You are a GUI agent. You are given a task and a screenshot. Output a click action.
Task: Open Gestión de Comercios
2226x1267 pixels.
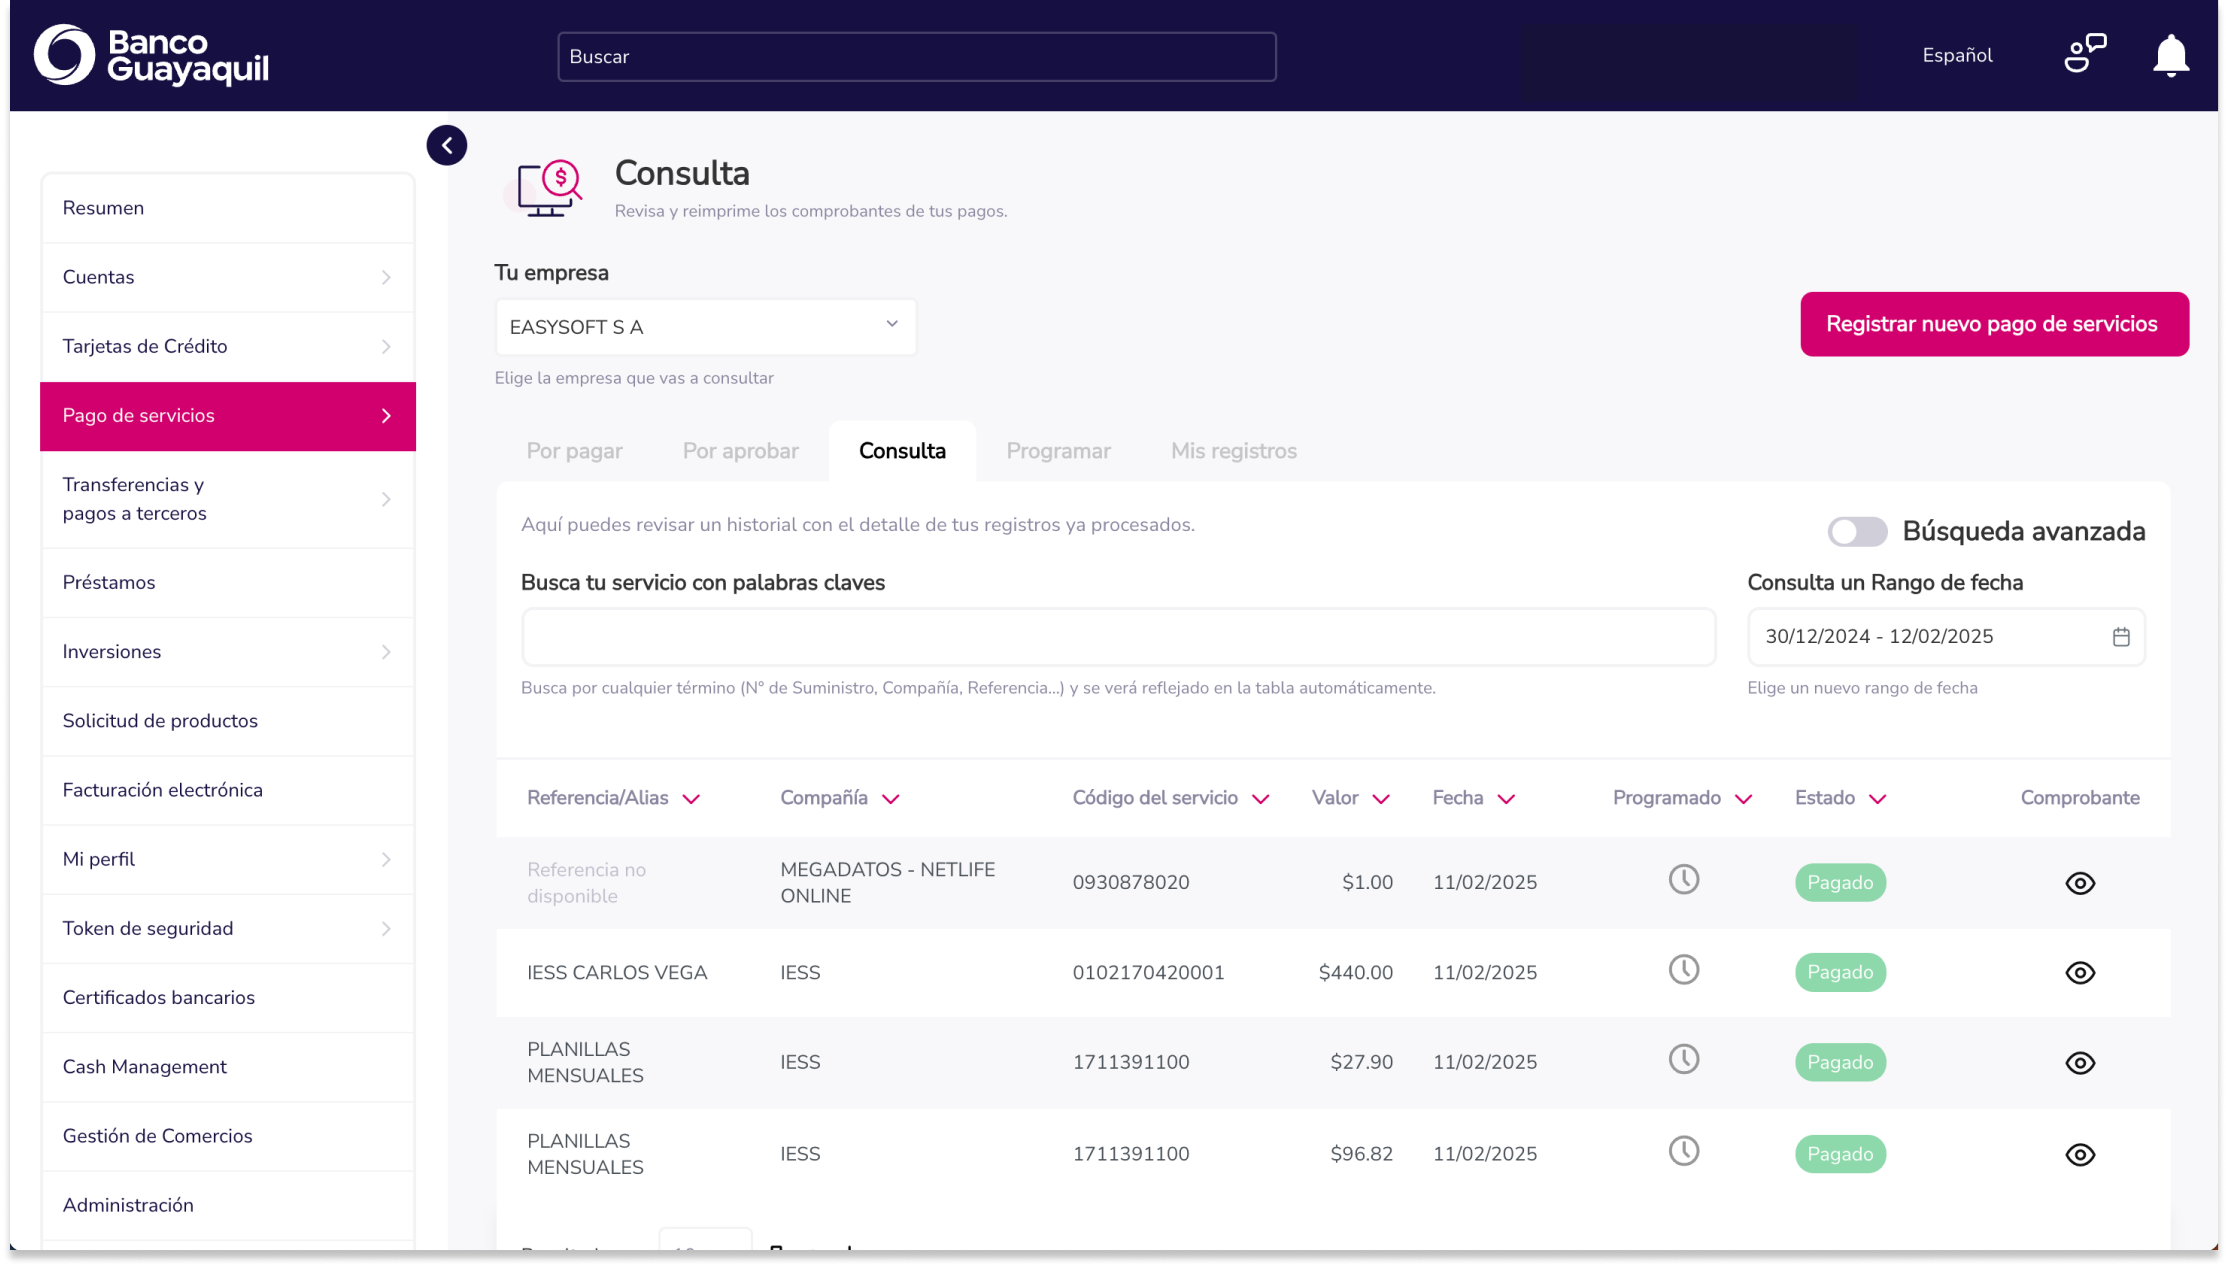(x=228, y=1136)
